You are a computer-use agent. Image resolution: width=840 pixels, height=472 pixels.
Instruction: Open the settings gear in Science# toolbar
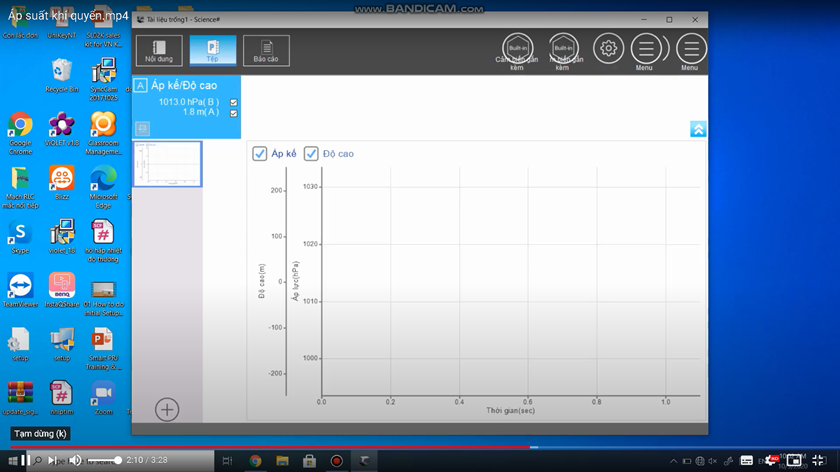point(608,49)
